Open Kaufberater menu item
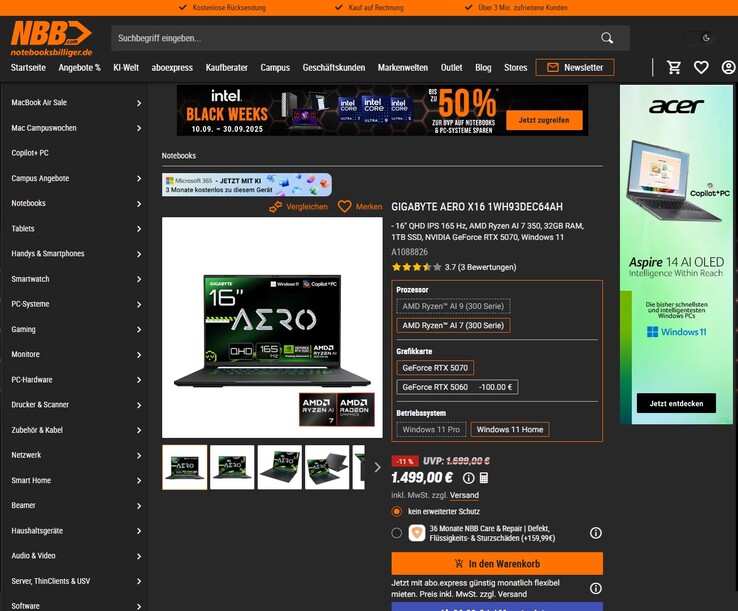738x611 pixels. point(226,67)
